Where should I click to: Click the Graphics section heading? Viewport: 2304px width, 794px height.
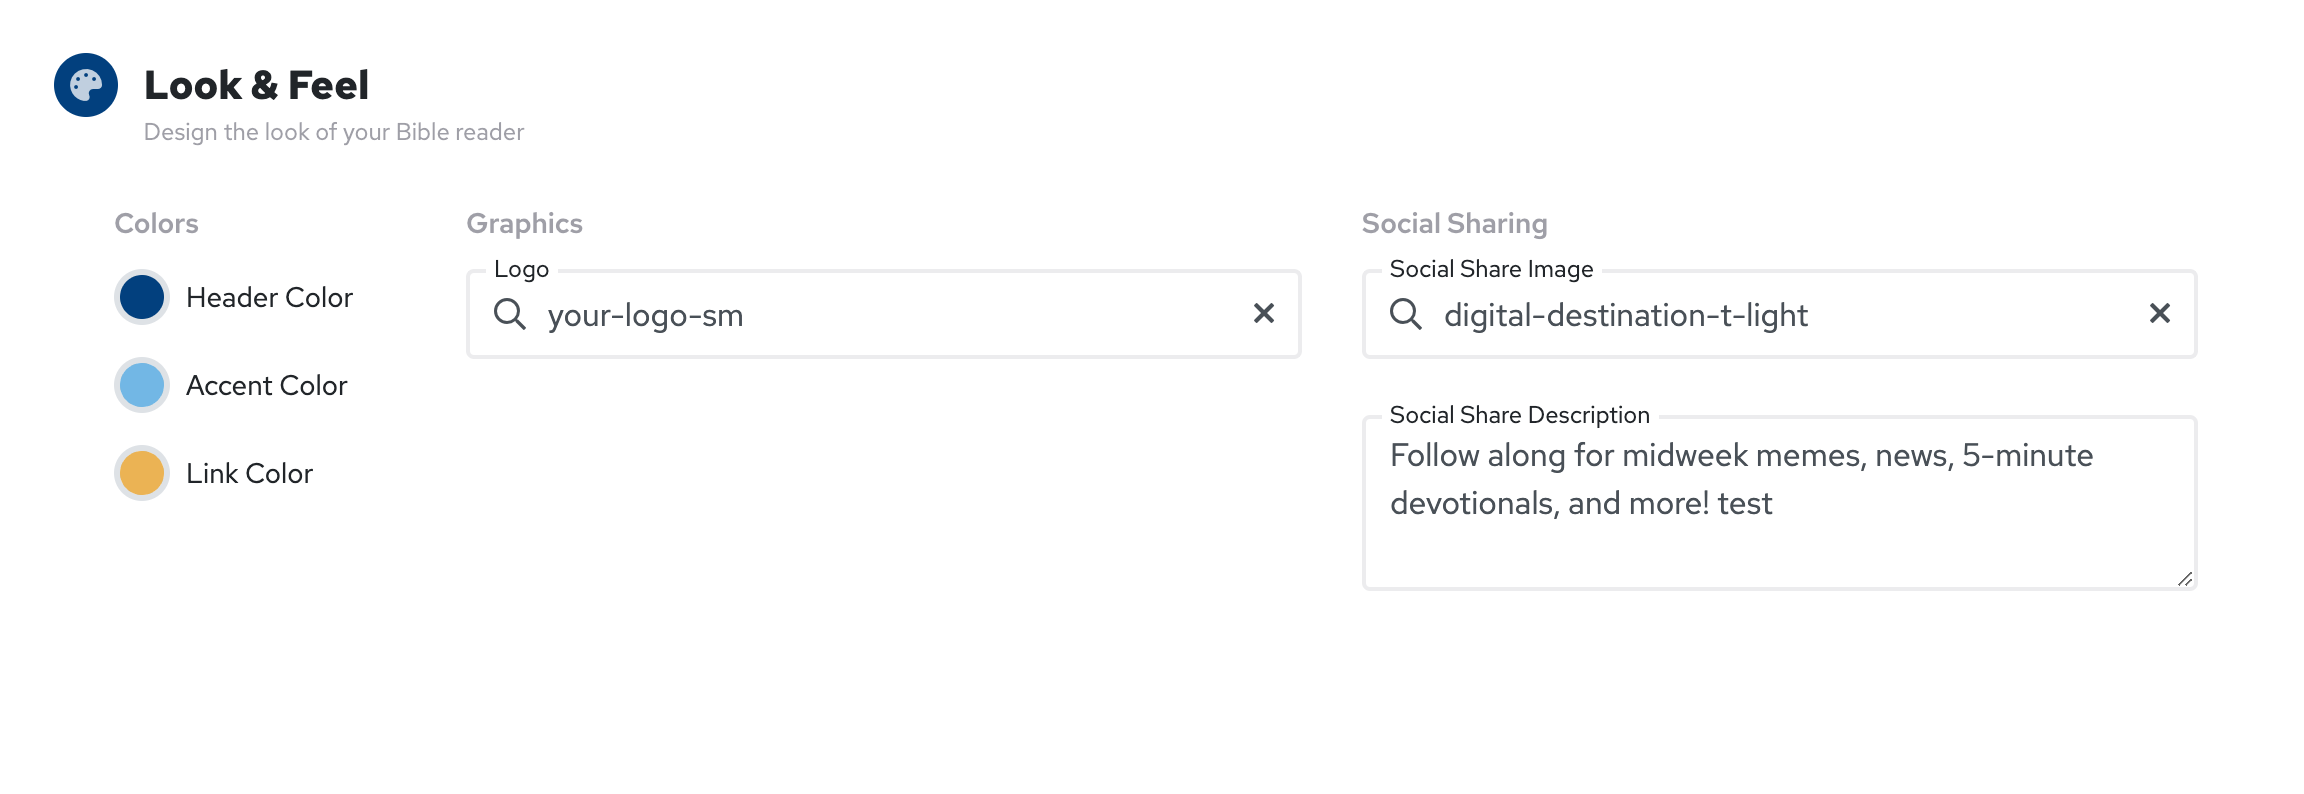(x=524, y=223)
